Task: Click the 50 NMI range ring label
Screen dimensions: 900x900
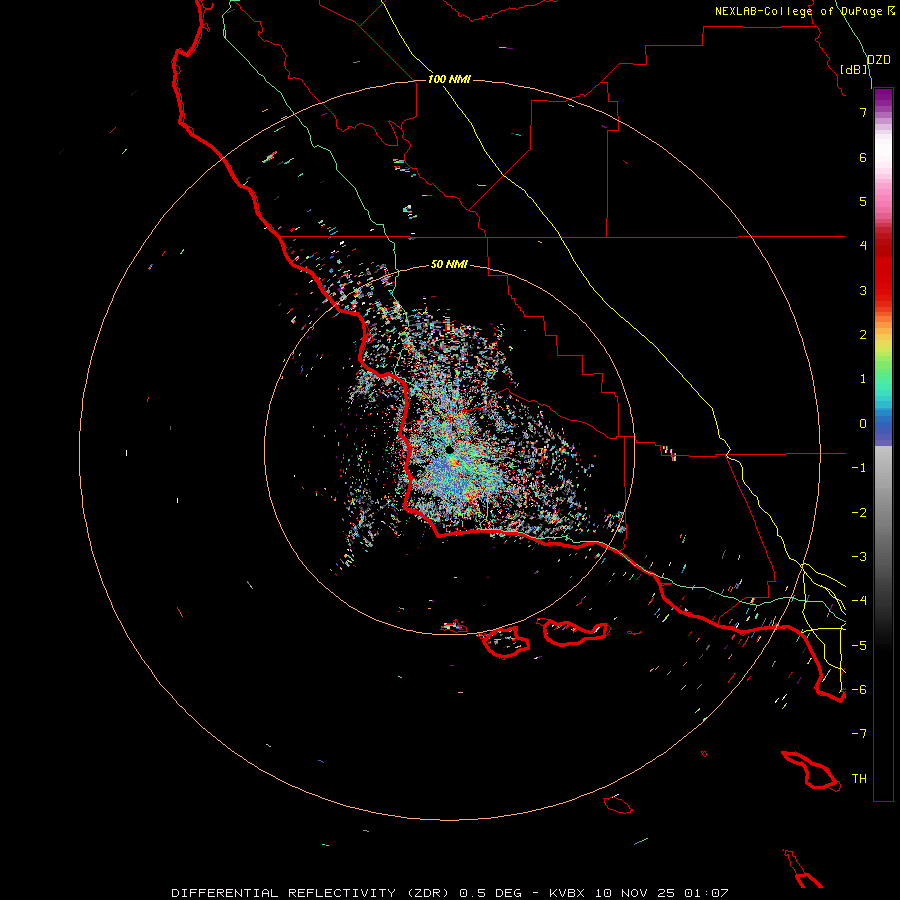Action: click(x=449, y=264)
